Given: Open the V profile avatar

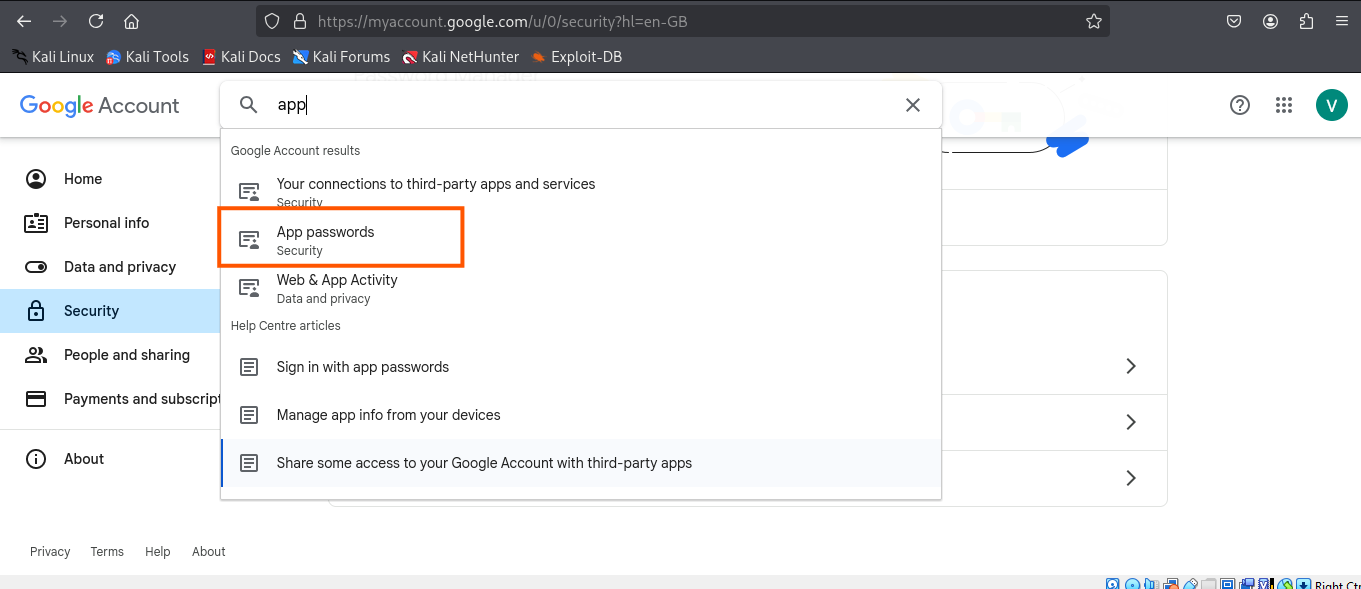Looking at the screenshot, I should (1331, 105).
